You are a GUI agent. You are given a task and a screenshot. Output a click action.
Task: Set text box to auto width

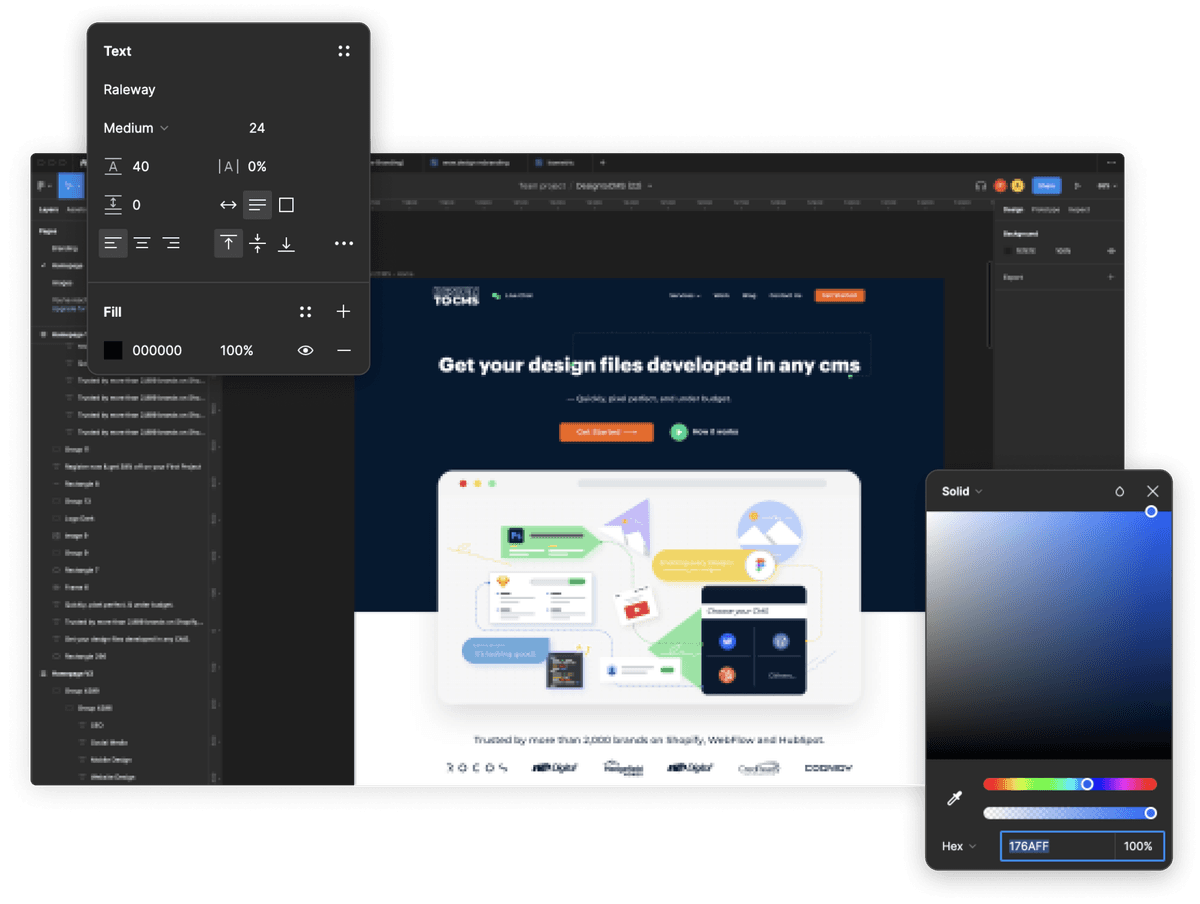coord(228,205)
